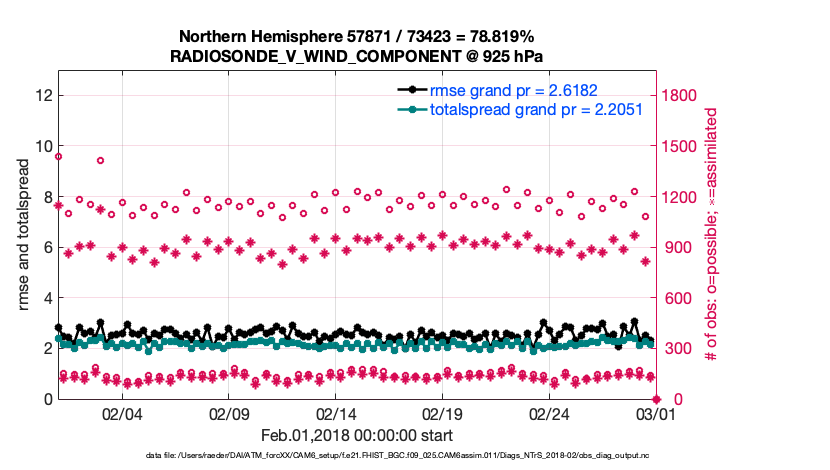Viewport: 830px width, 470px height.
Task: Click the red asterisk at bottom right axis corner
Action: [655, 399]
